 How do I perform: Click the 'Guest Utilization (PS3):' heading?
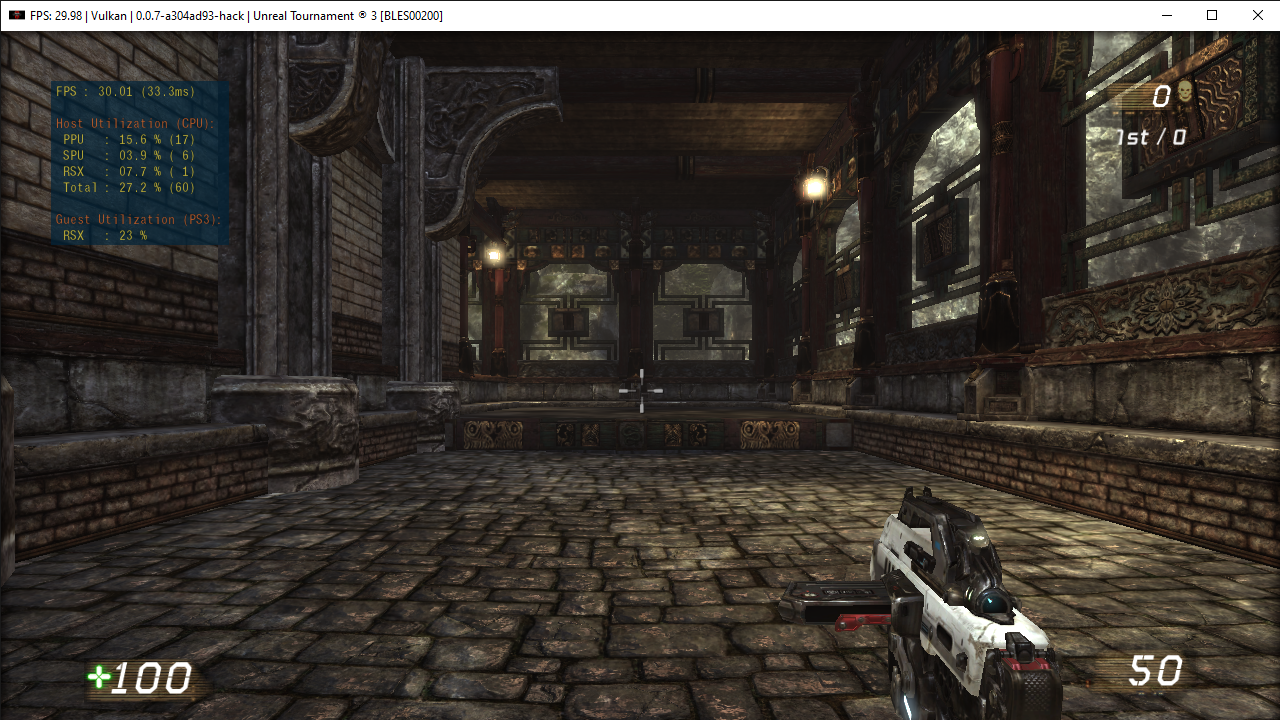click(139, 219)
